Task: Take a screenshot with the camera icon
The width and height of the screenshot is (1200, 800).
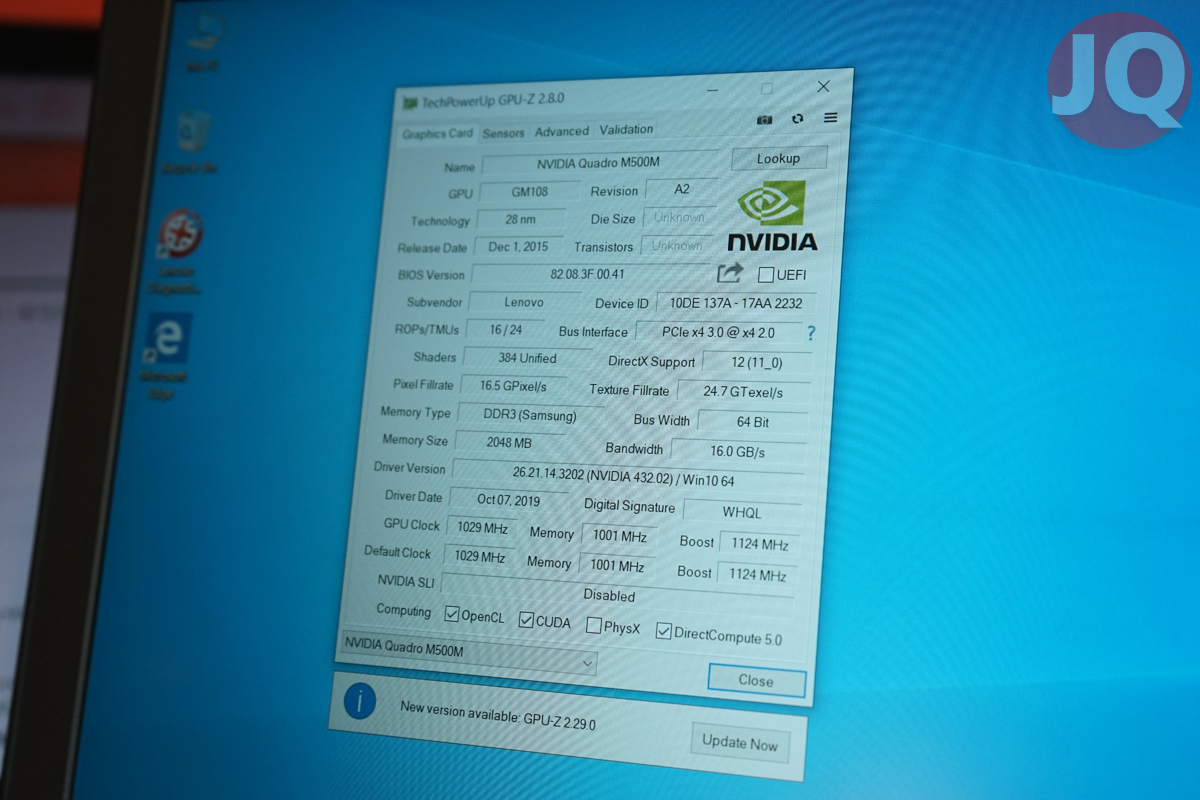Action: [764, 119]
